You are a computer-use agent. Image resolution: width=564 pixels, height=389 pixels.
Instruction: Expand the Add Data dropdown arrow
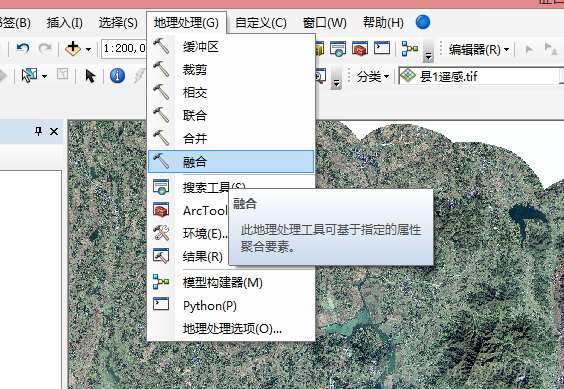point(88,49)
